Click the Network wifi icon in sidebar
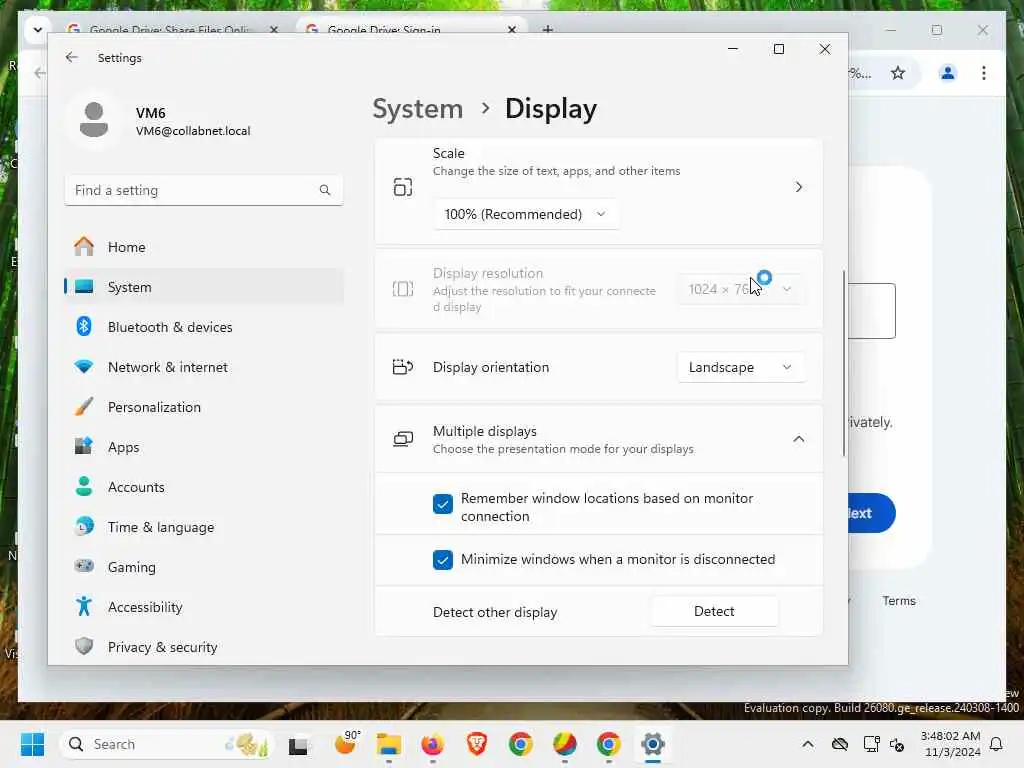The height and width of the screenshot is (768, 1024). click(x=84, y=367)
